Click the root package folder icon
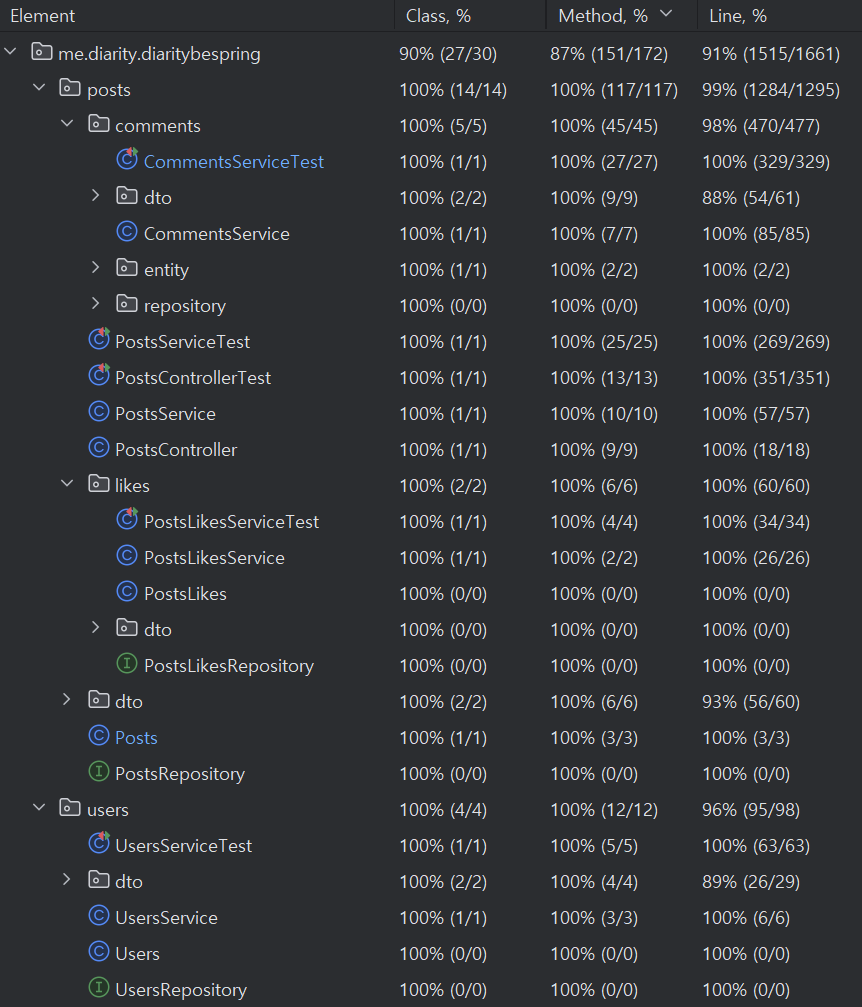Viewport: 862px width, 1007px height. tap(42, 51)
